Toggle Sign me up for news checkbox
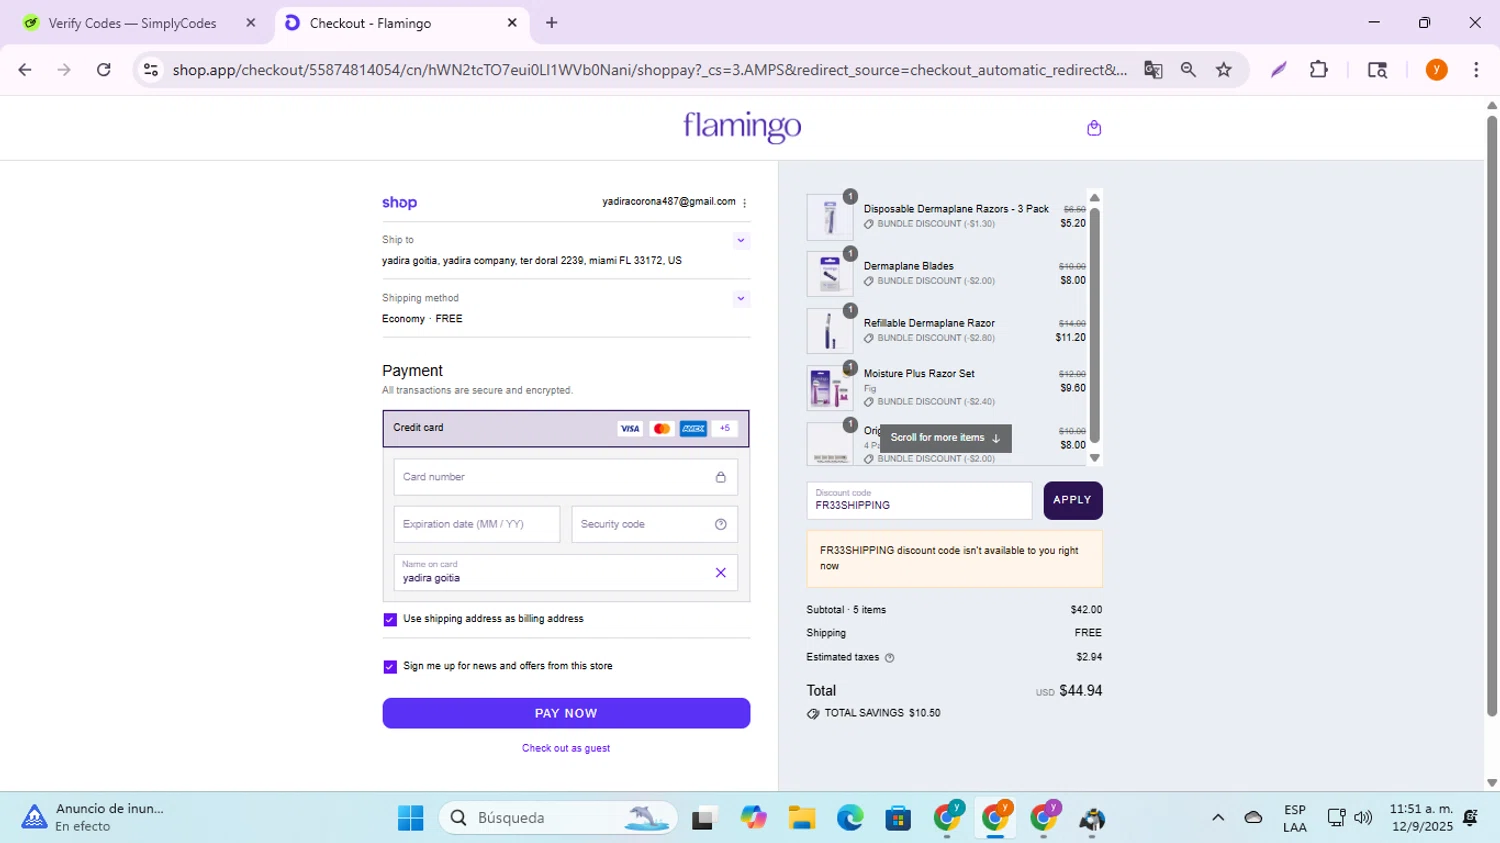 (x=390, y=667)
